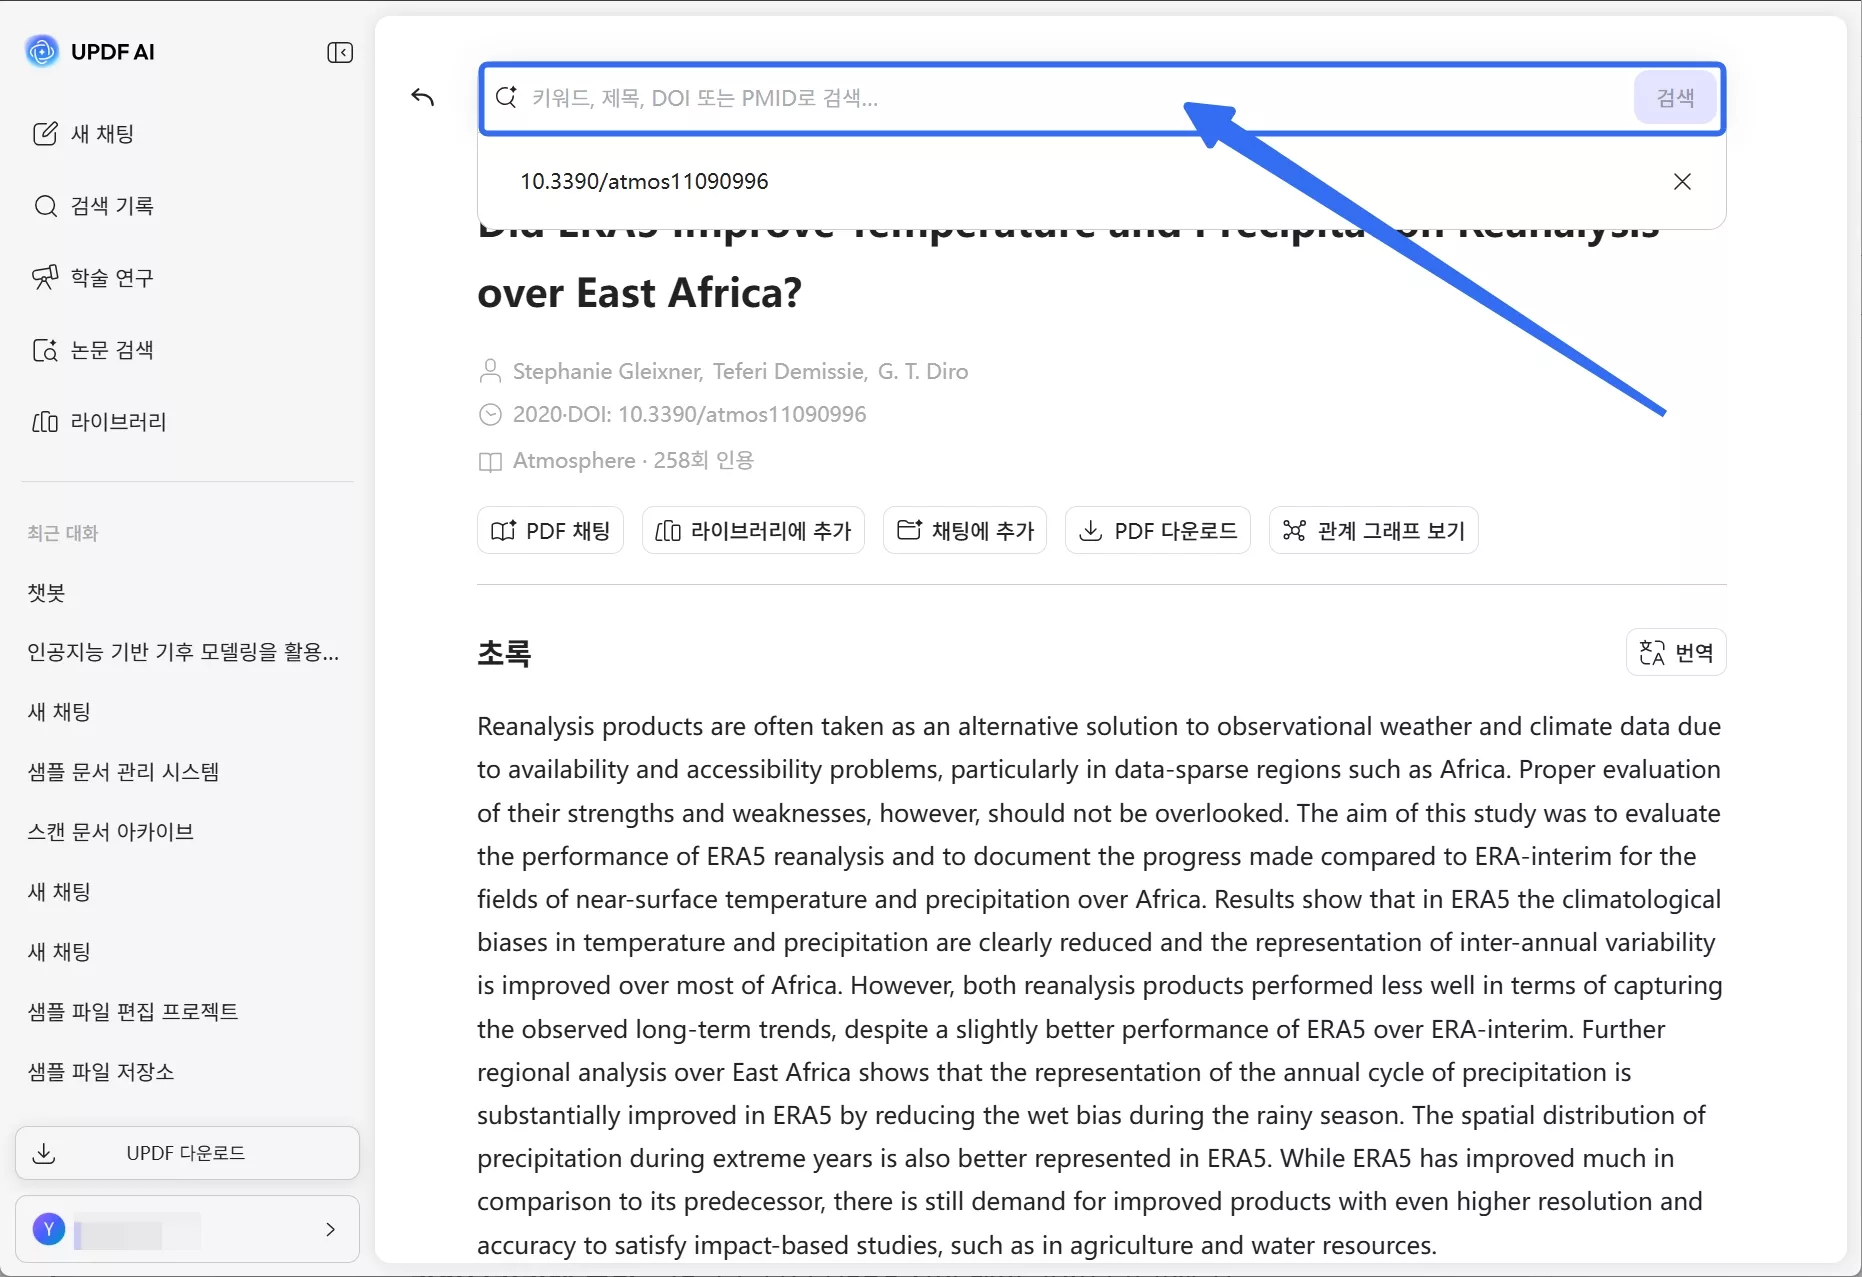Screen dimensions: 1862x1277
Task: Go back using the return arrow icon
Action: tap(423, 97)
